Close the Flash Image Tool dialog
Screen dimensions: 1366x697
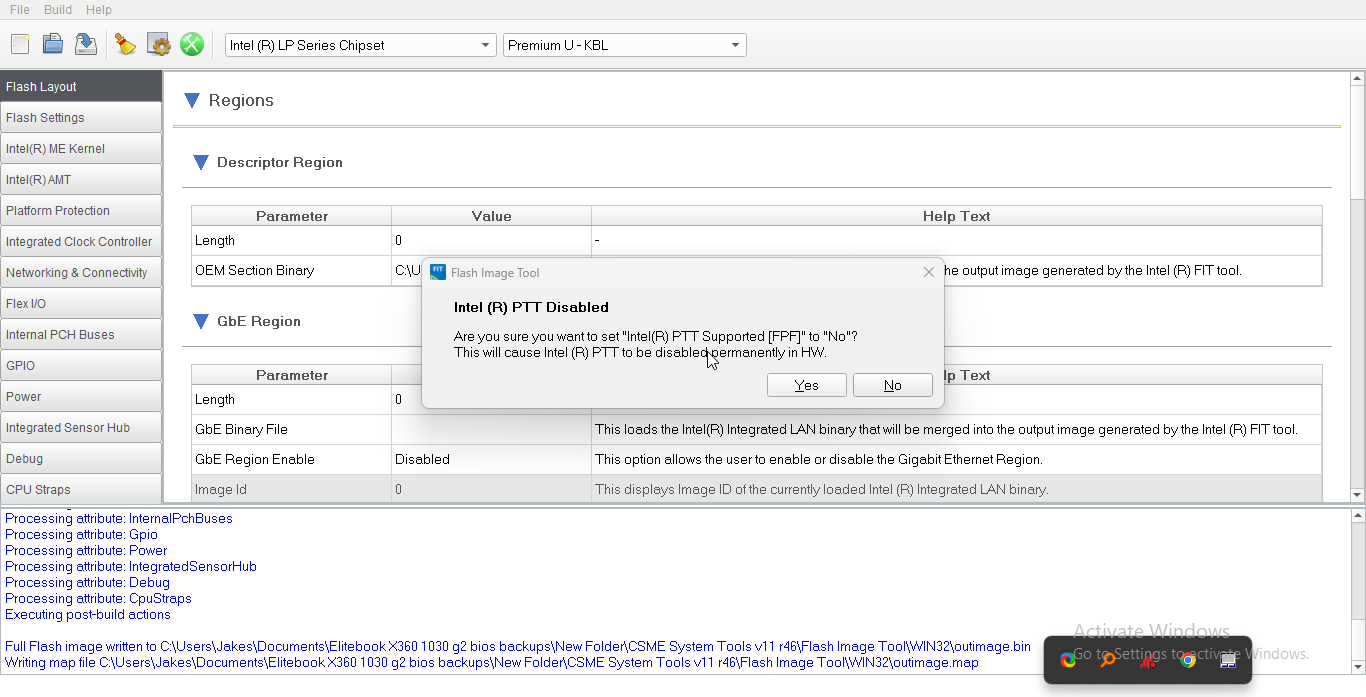coord(928,272)
